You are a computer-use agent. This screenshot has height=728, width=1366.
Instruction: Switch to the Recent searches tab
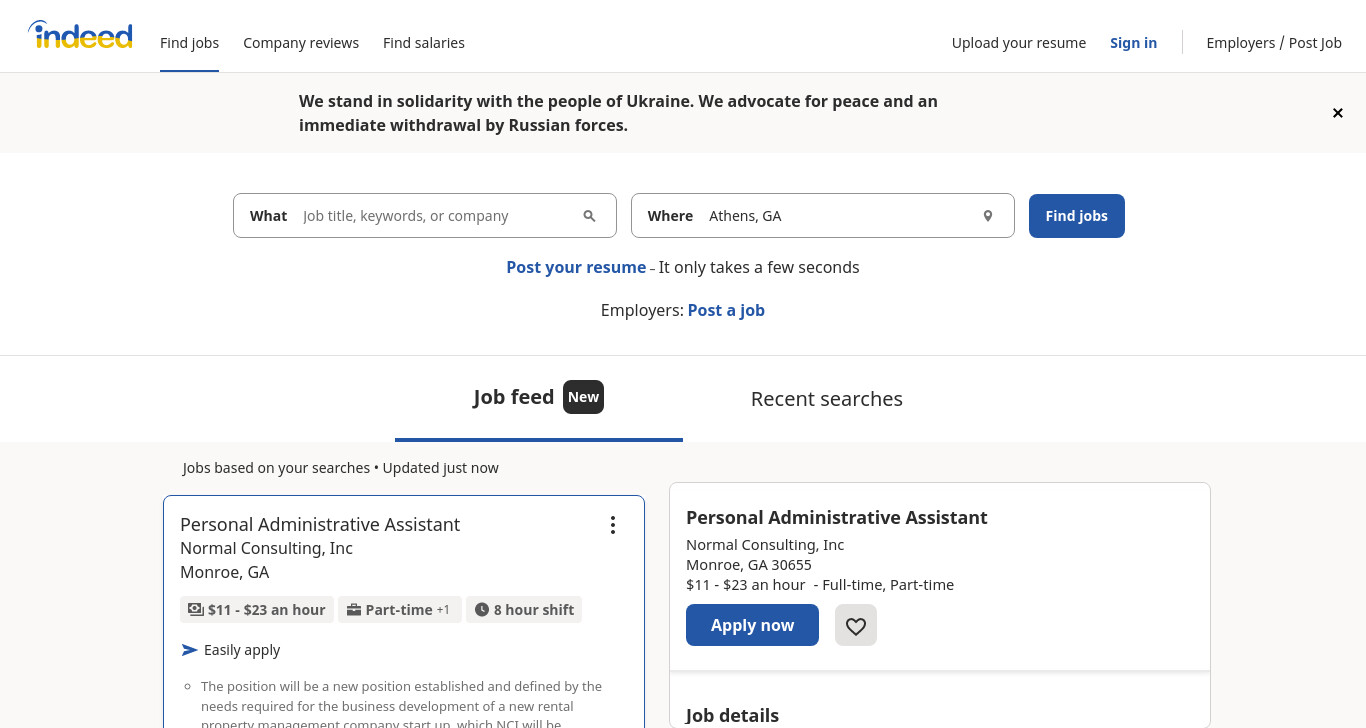pos(827,399)
